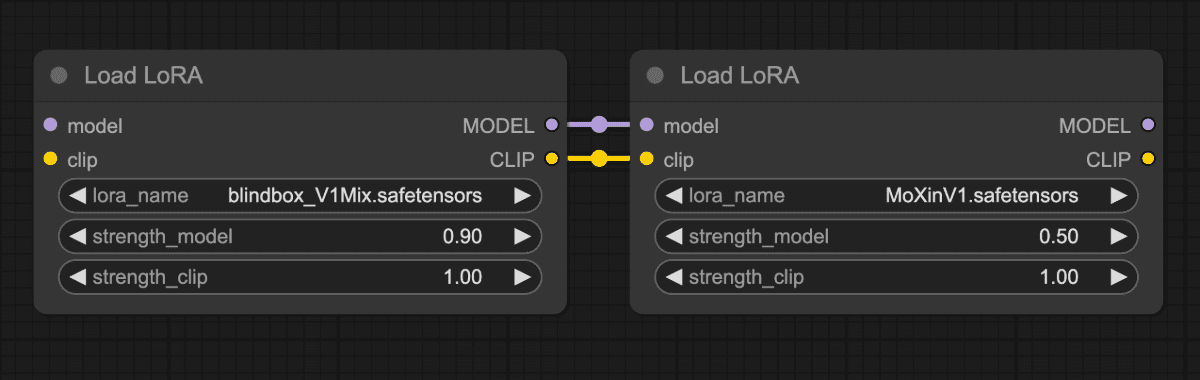Click the strength_model 0.50 value field
The height and width of the screenshot is (380, 1200).
click(896, 237)
